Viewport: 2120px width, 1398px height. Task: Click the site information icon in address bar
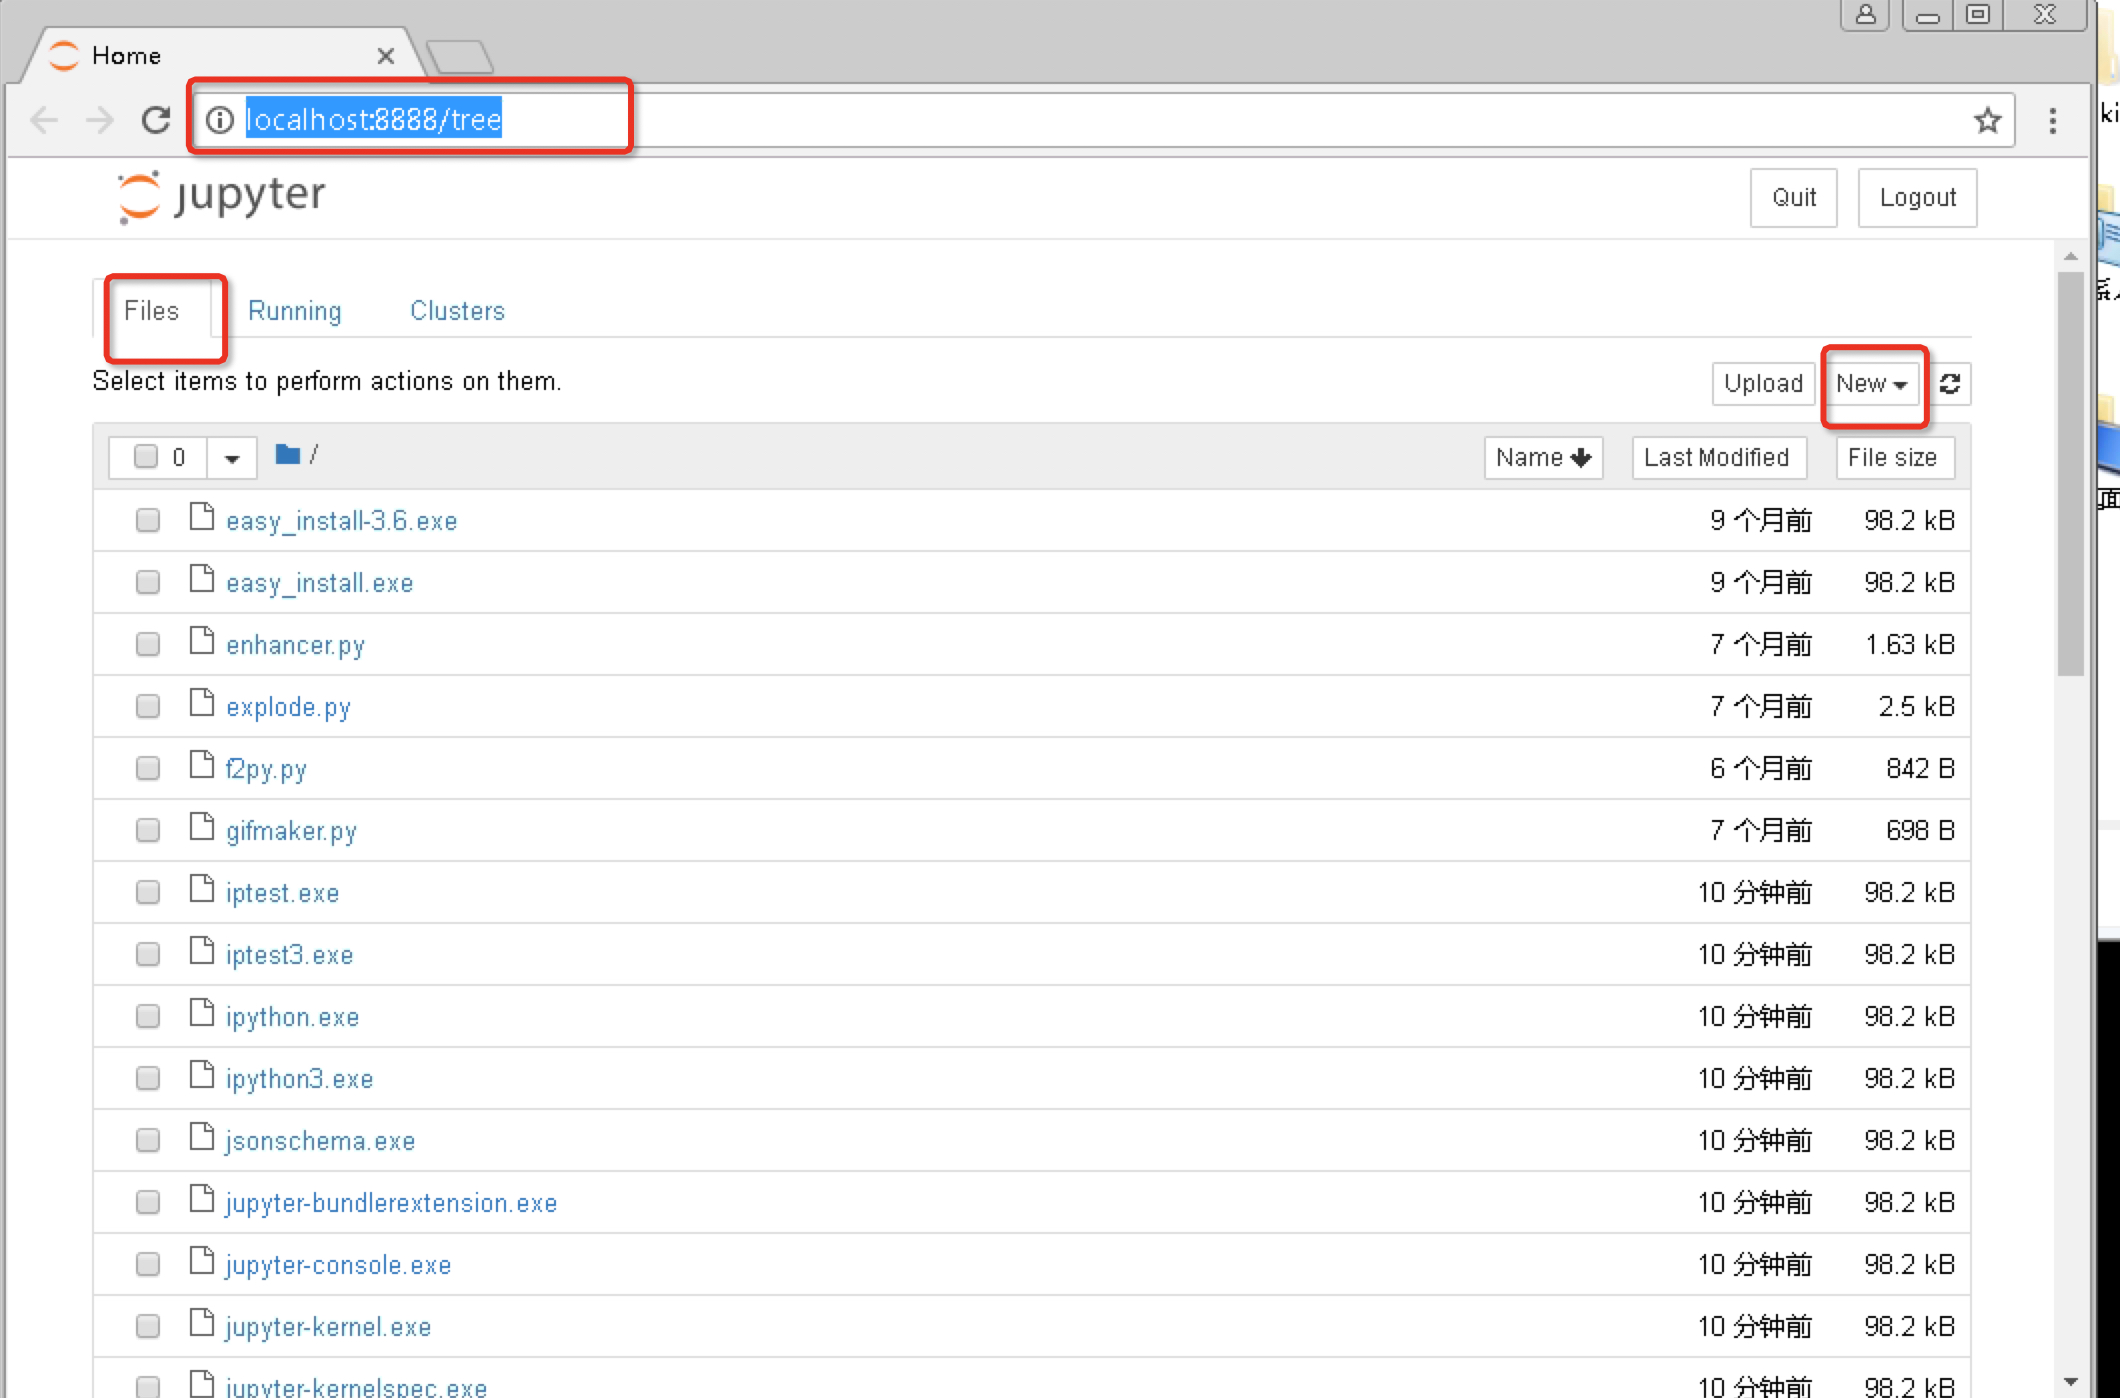pos(219,120)
